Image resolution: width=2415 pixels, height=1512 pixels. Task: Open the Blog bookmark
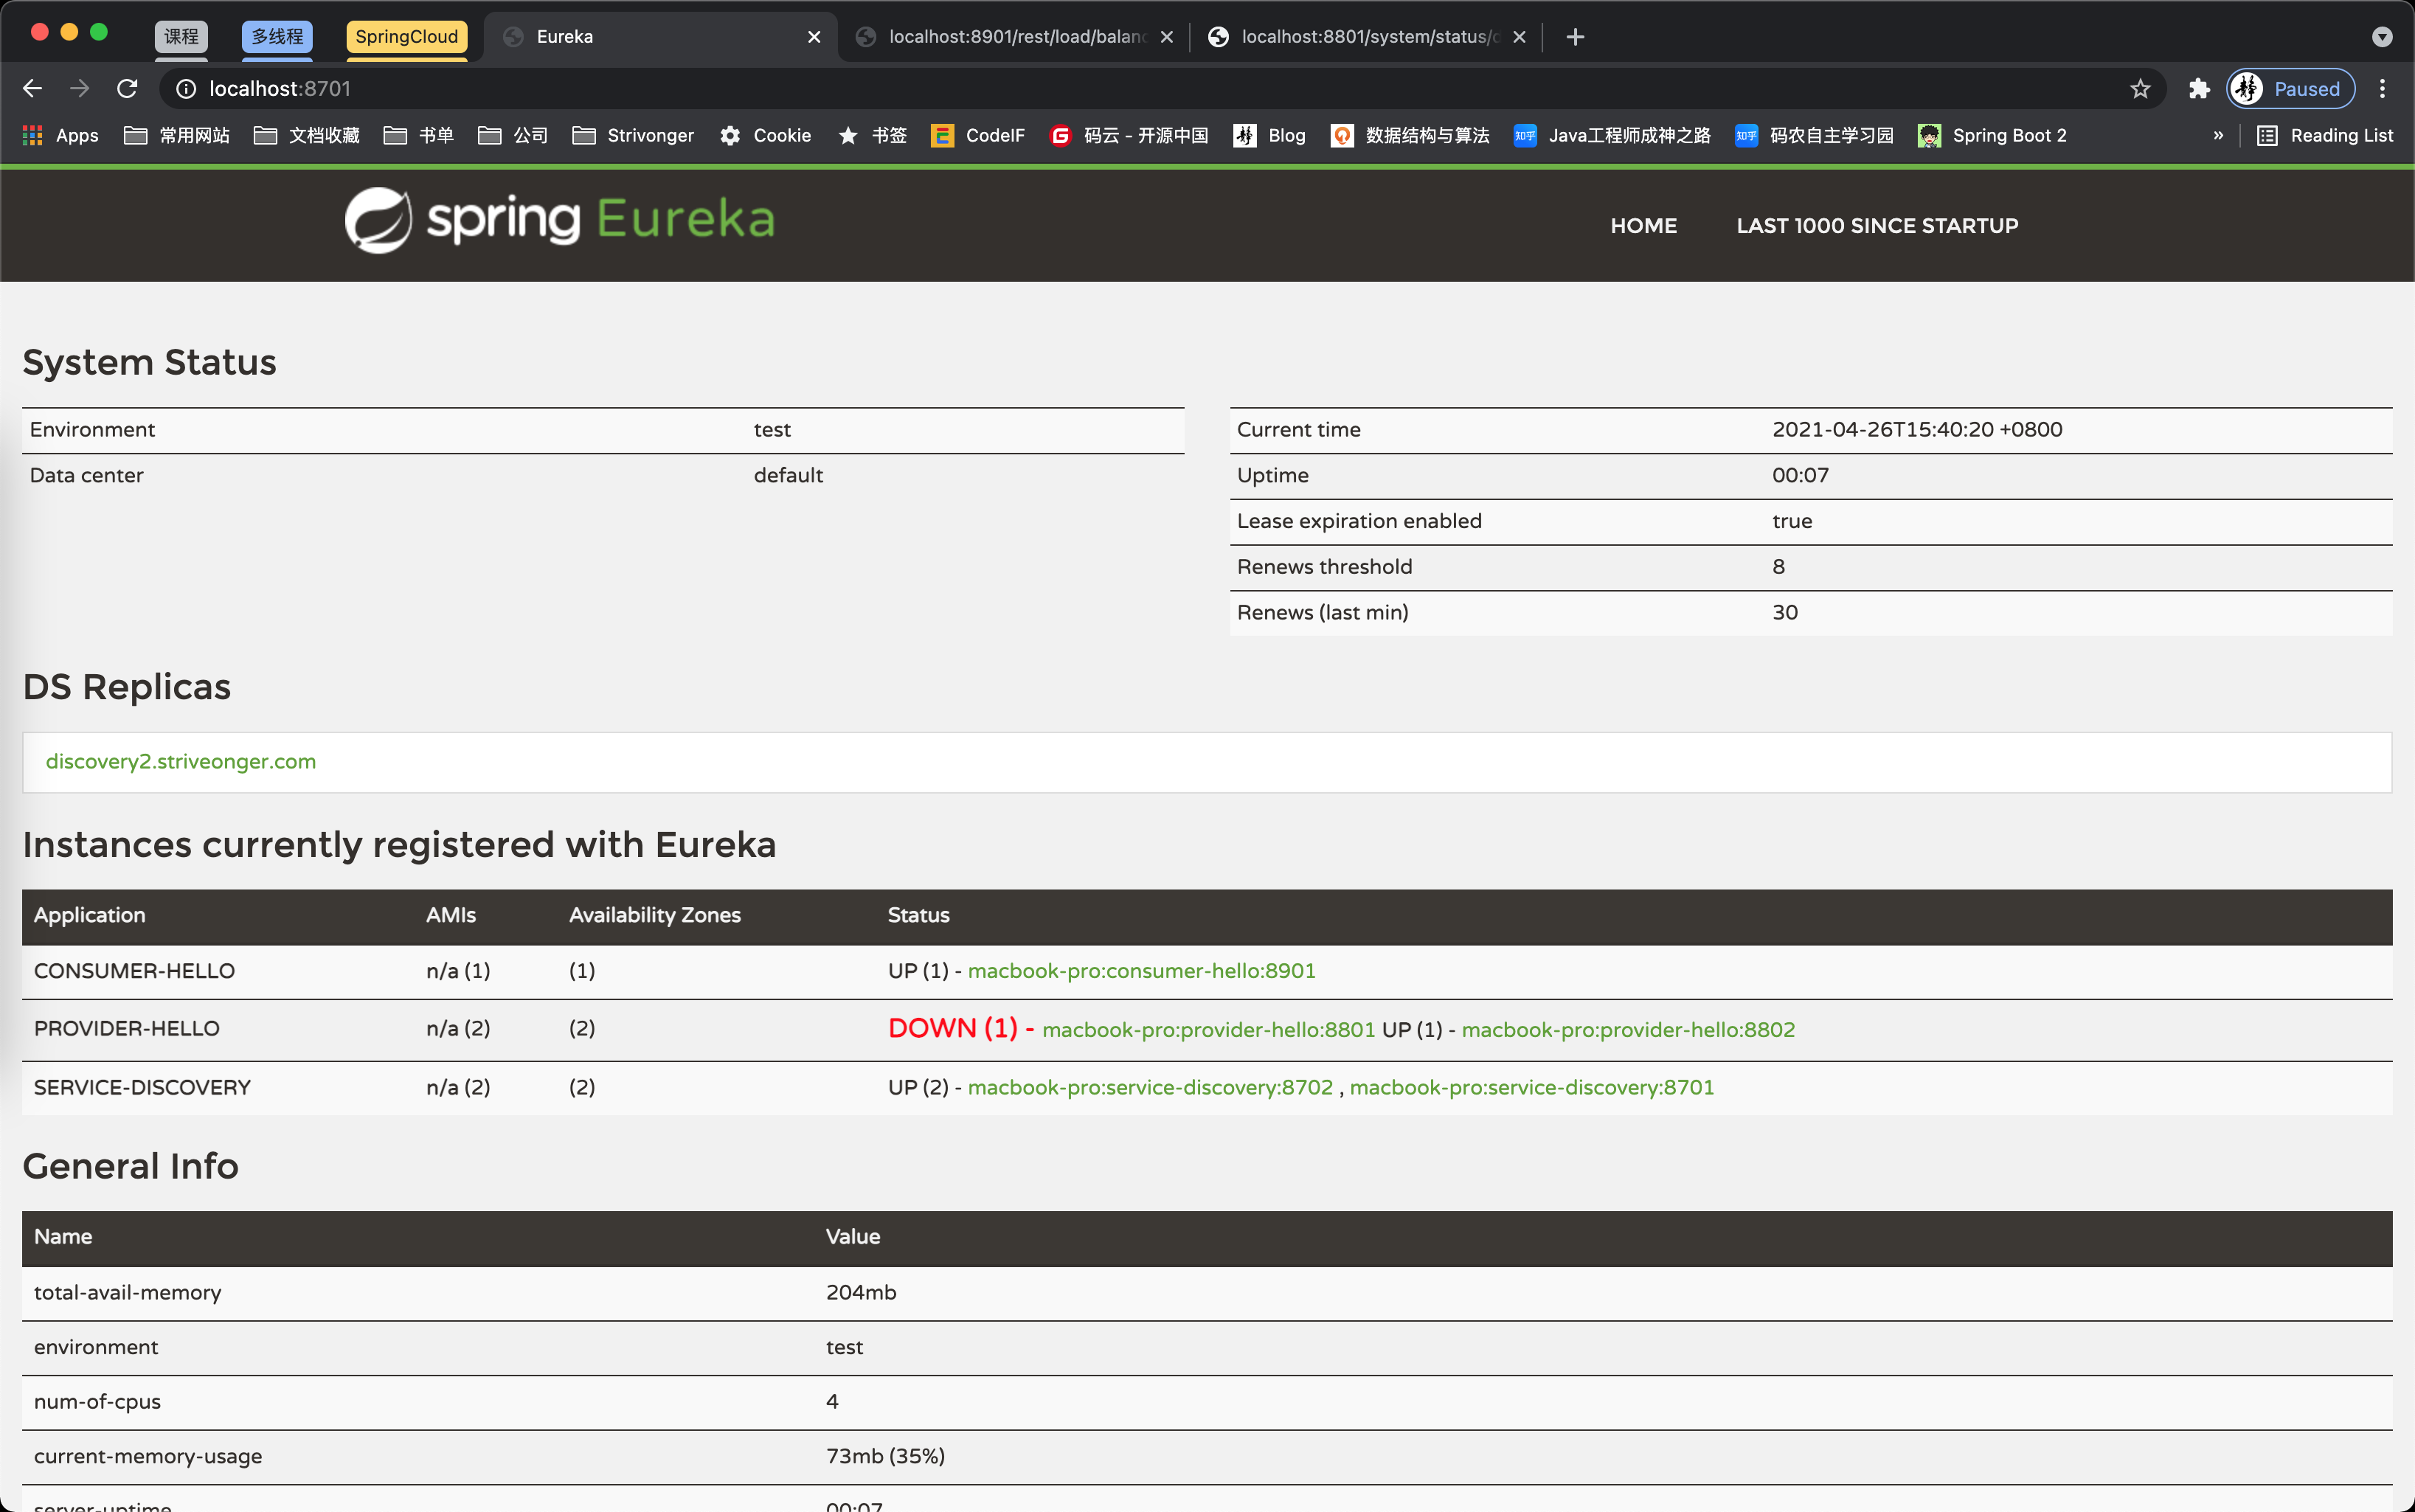[1270, 135]
